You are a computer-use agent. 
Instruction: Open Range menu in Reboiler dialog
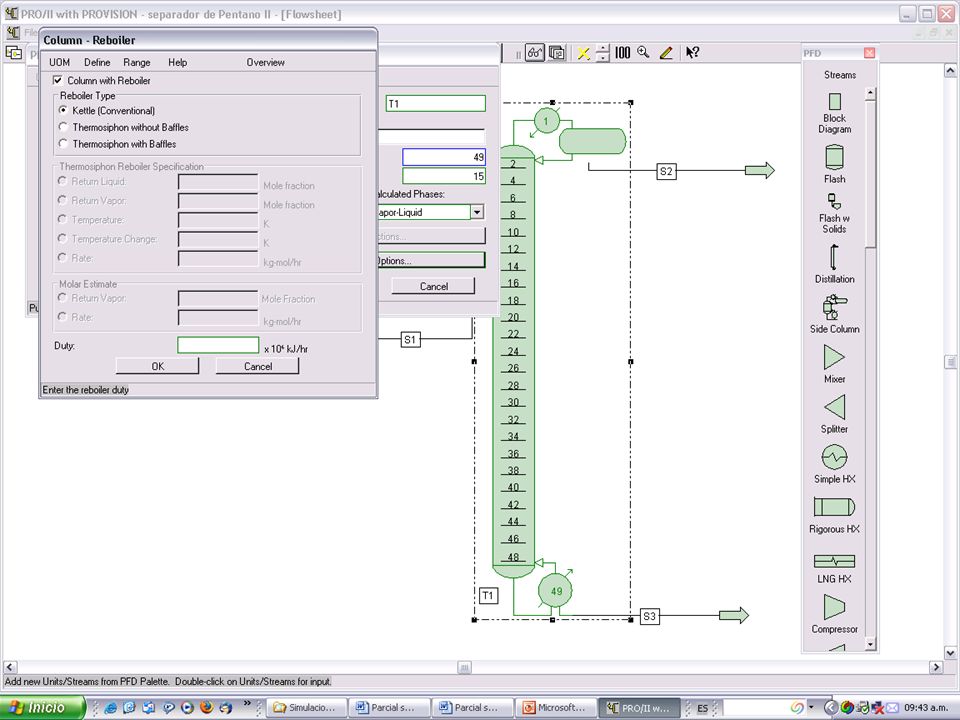[137, 62]
